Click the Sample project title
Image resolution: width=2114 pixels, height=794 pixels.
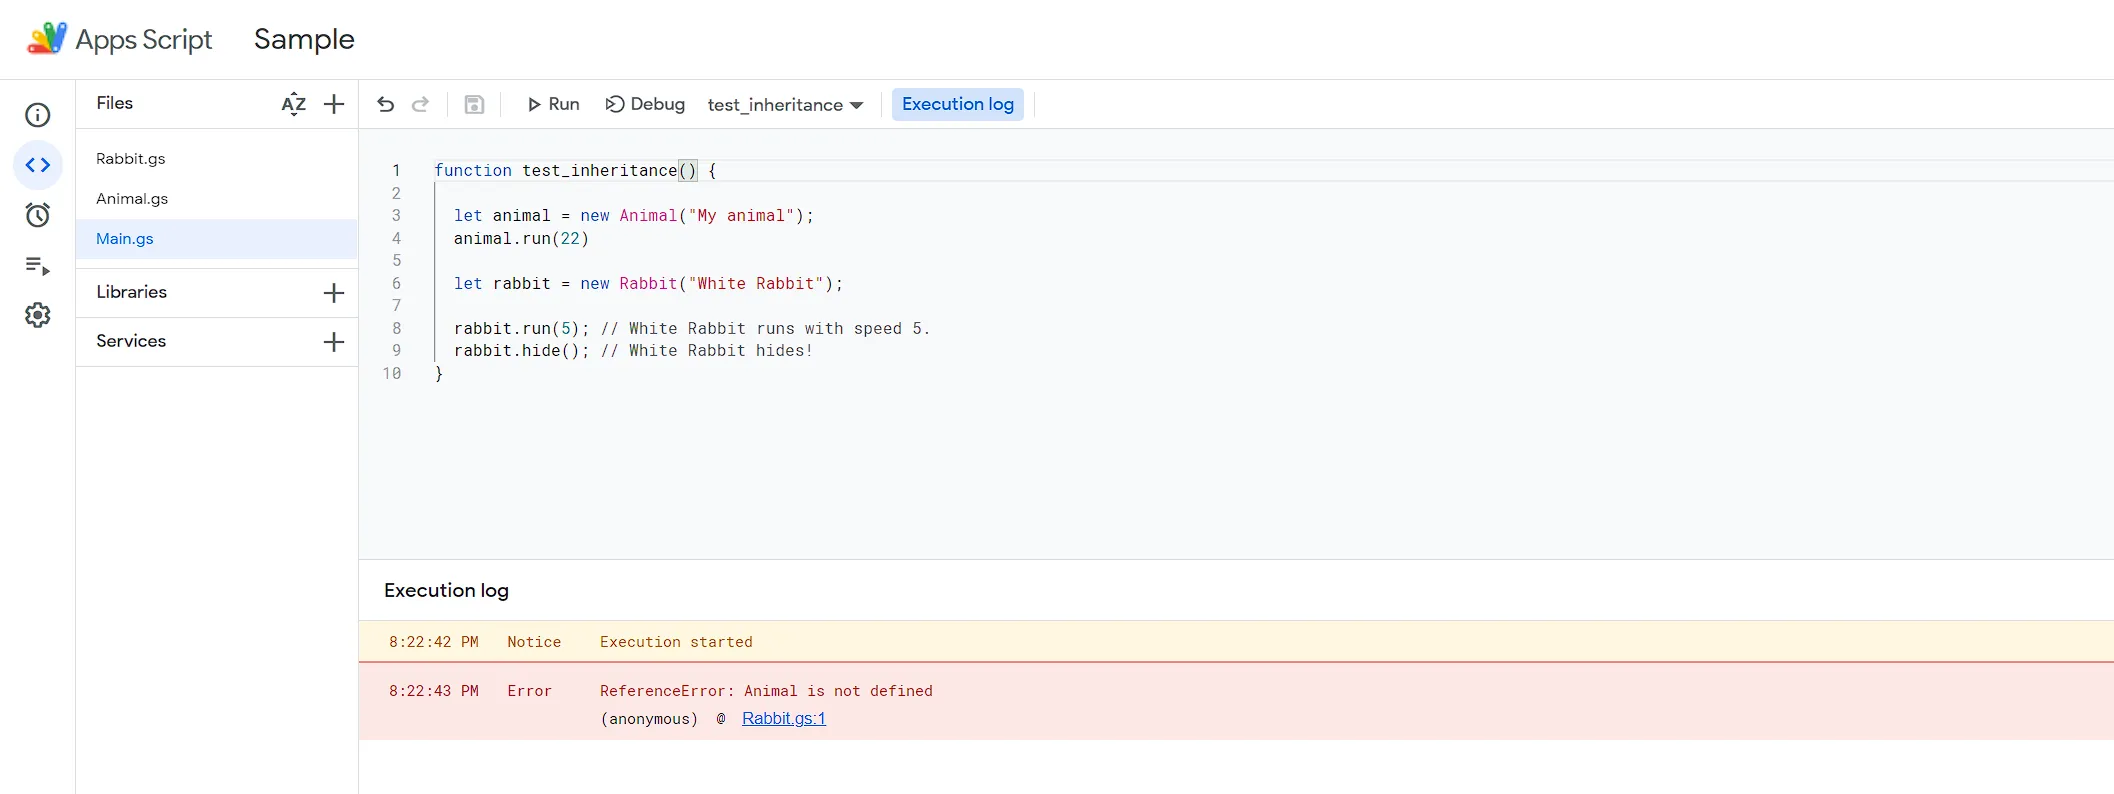pyautogui.click(x=304, y=39)
